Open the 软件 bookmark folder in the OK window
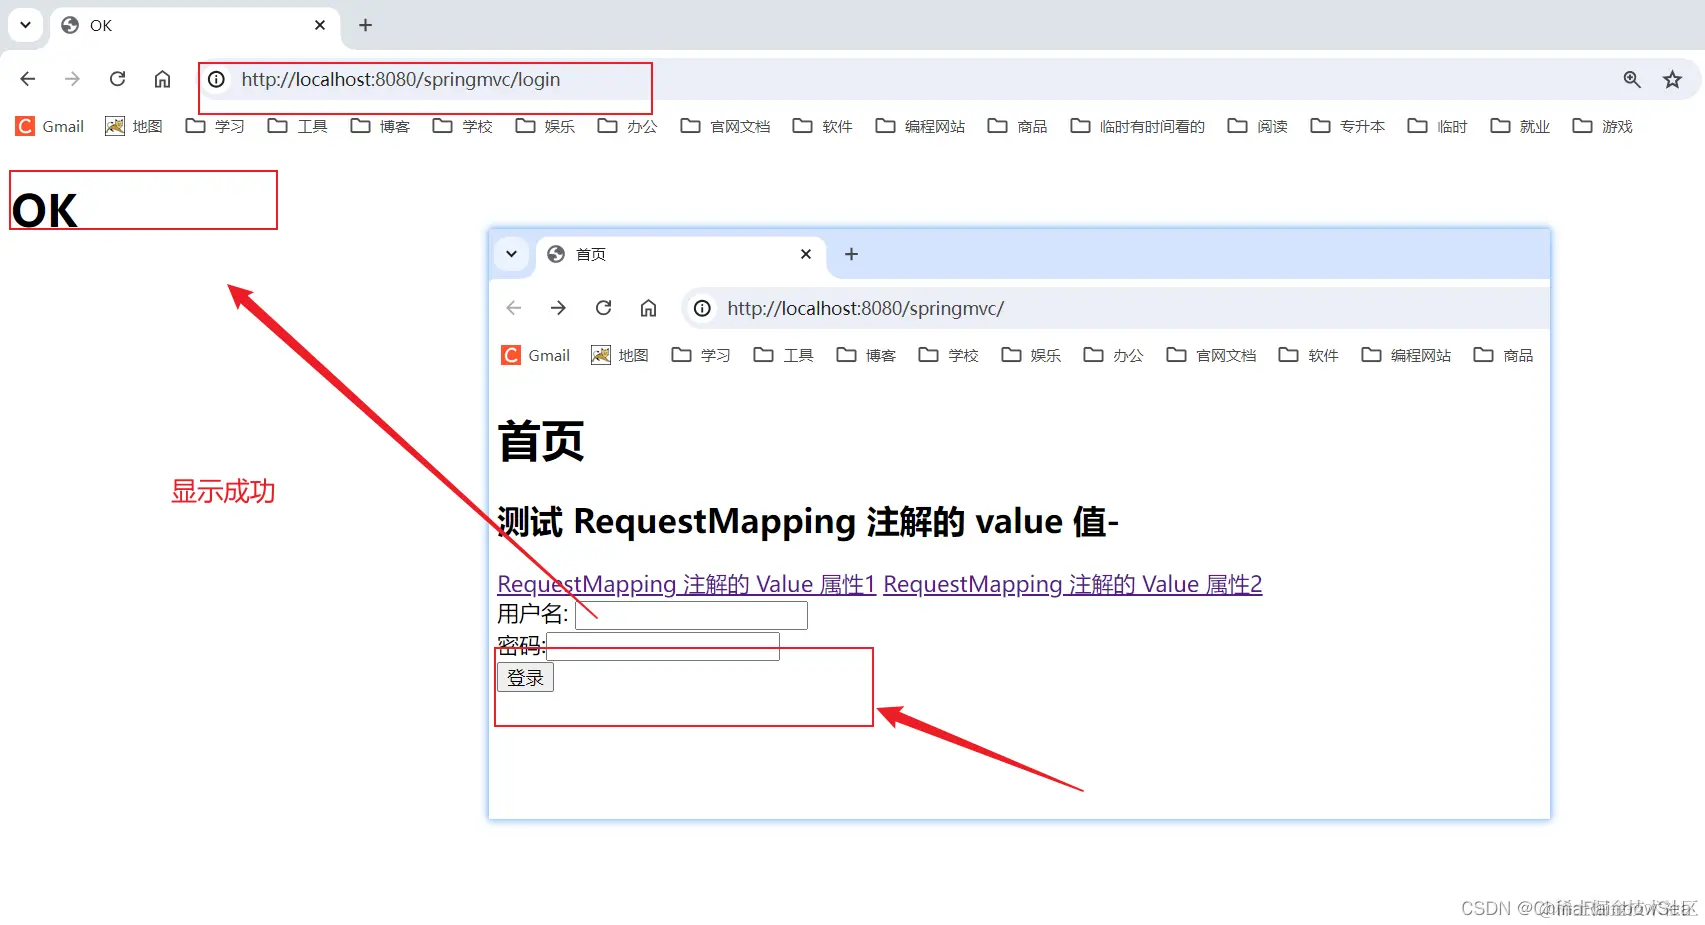 [822, 126]
